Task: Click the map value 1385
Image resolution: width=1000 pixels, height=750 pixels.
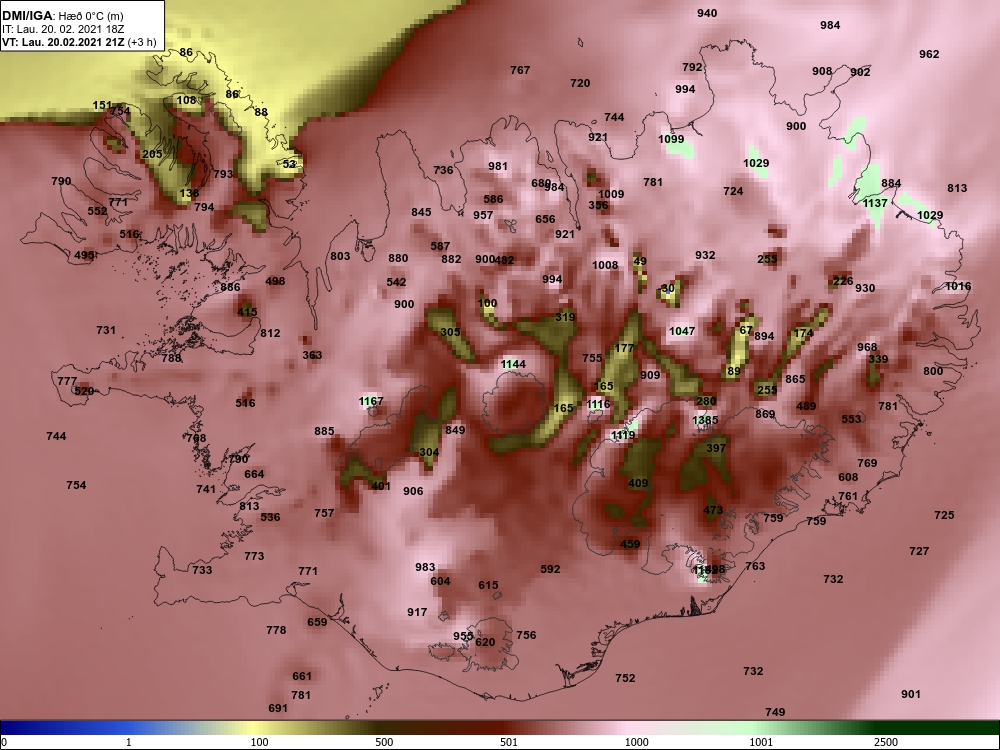Action: tap(705, 420)
